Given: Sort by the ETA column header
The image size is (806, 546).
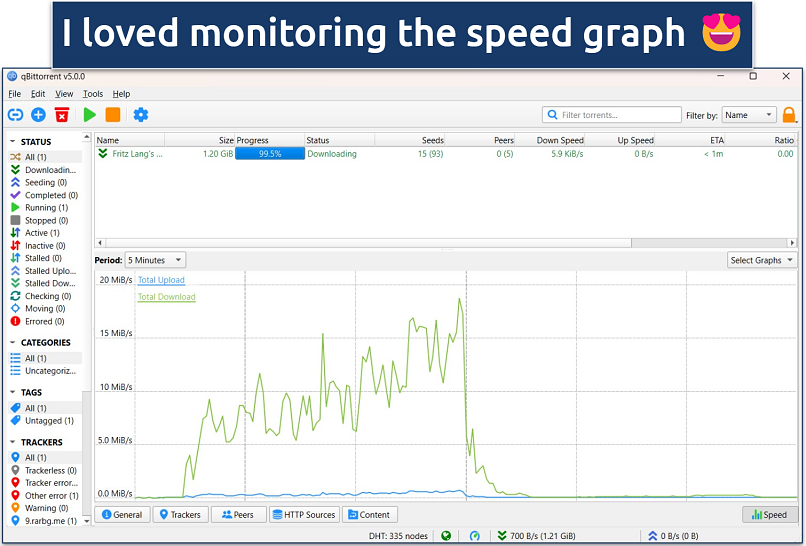Looking at the screenshot, I should pyautogui.click(x=690, y=140).
